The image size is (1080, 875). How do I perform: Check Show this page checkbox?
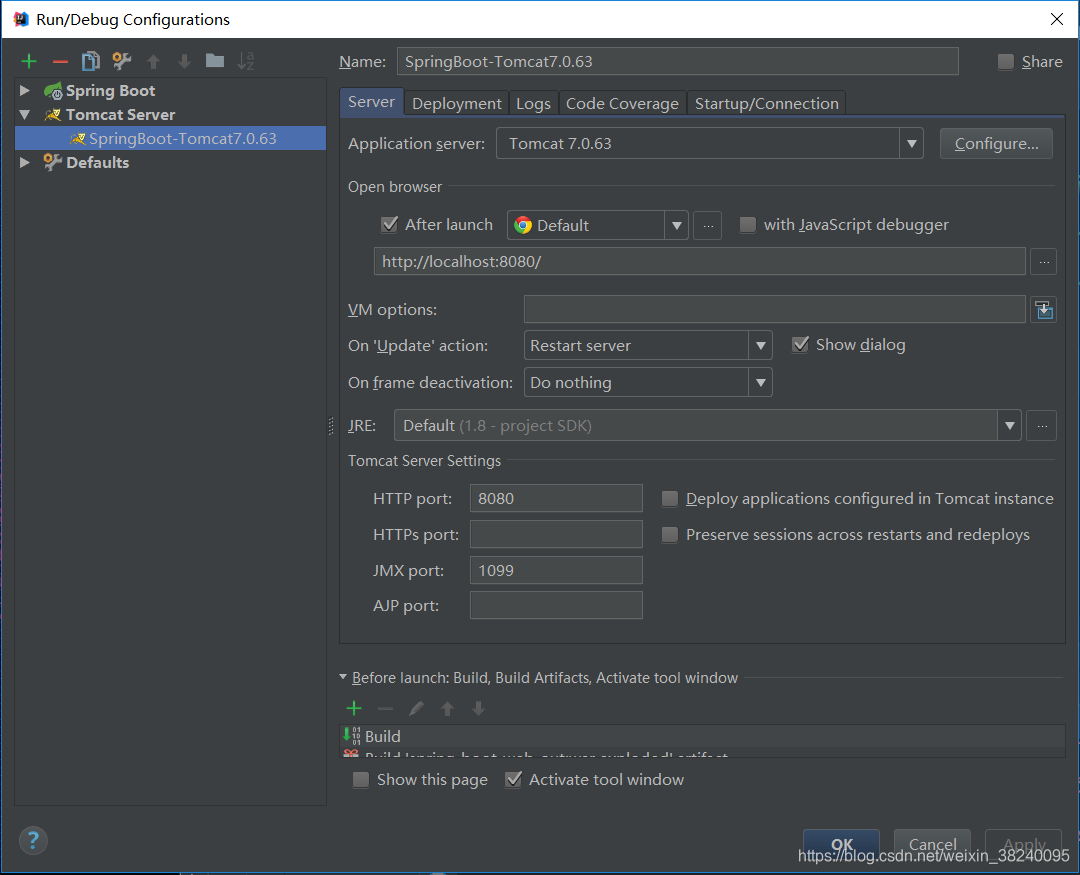pos(361,780)
